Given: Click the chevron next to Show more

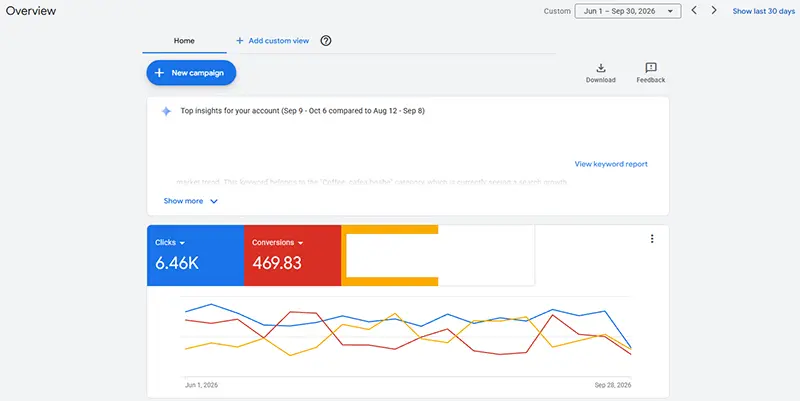Looking at the screenshot, I should (x=214, y=202).
